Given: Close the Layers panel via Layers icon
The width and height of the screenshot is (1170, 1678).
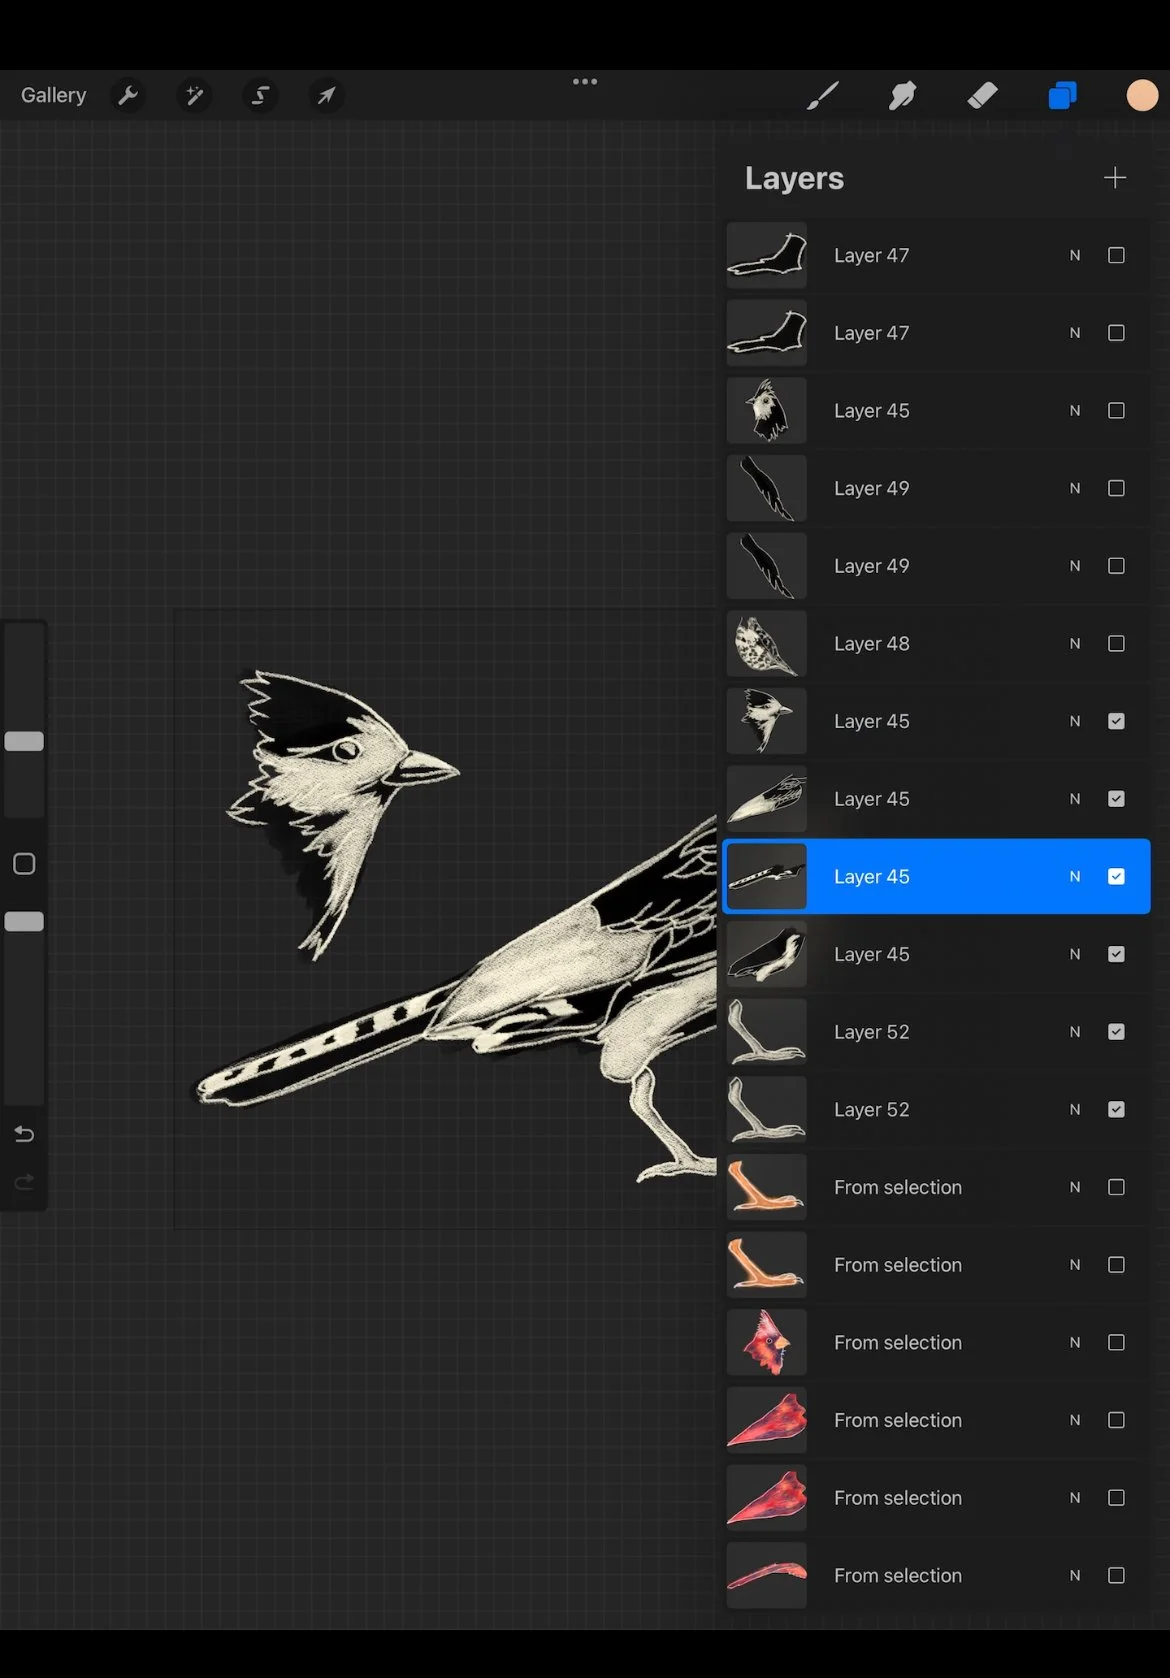Looking at the screenshot, I should 1062,96.
